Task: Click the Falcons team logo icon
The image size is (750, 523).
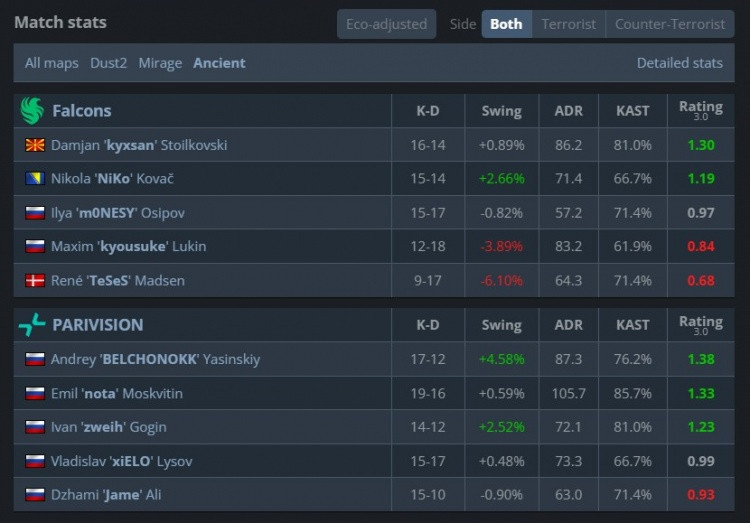Action: tap(32, 110)
